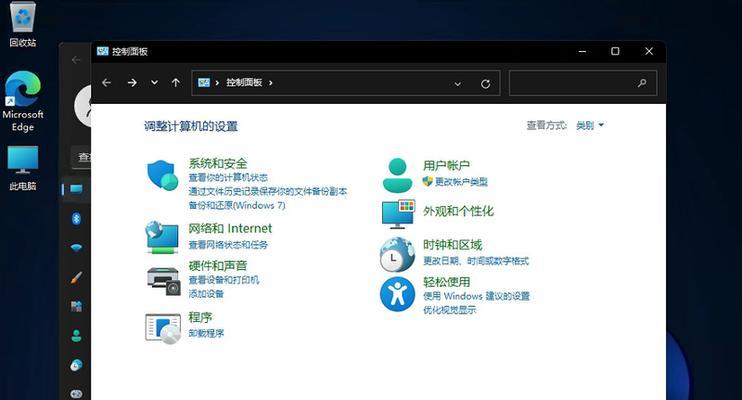Expand chevron before 控制面板 in address bar

(x=217, y=83)
